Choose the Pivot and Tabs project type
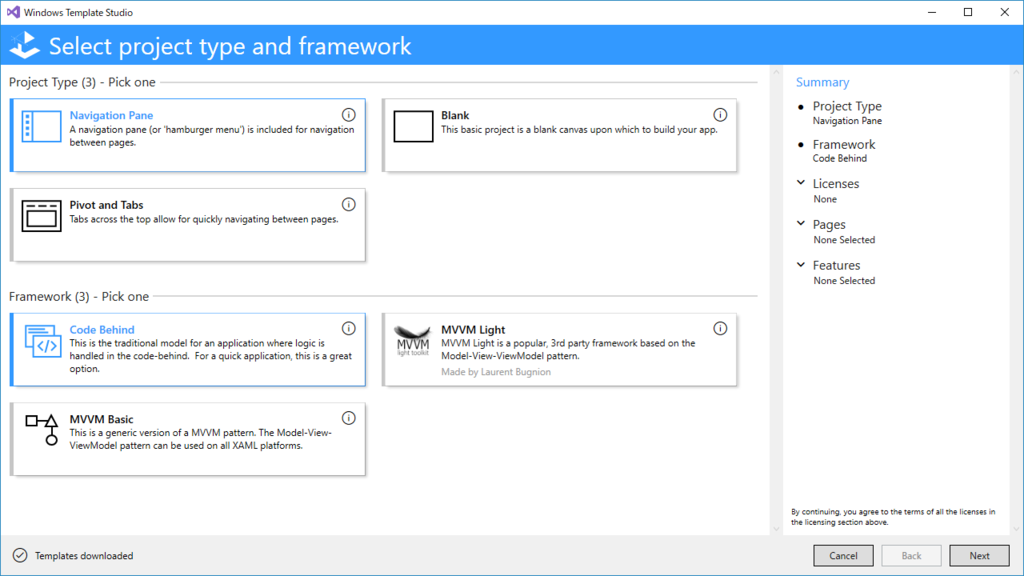This screenshot has width=1024, height=576. click(x=188, y=225)
